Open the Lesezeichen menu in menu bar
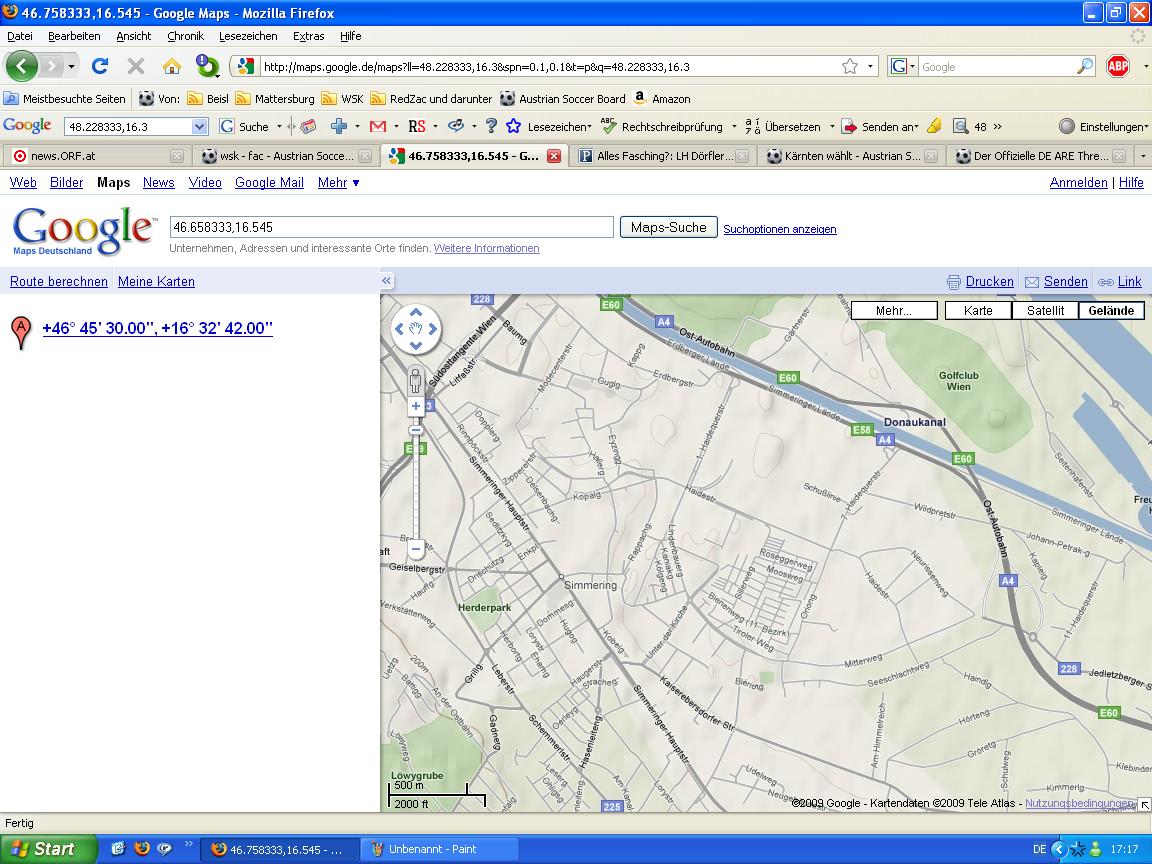 coord(248,36)
